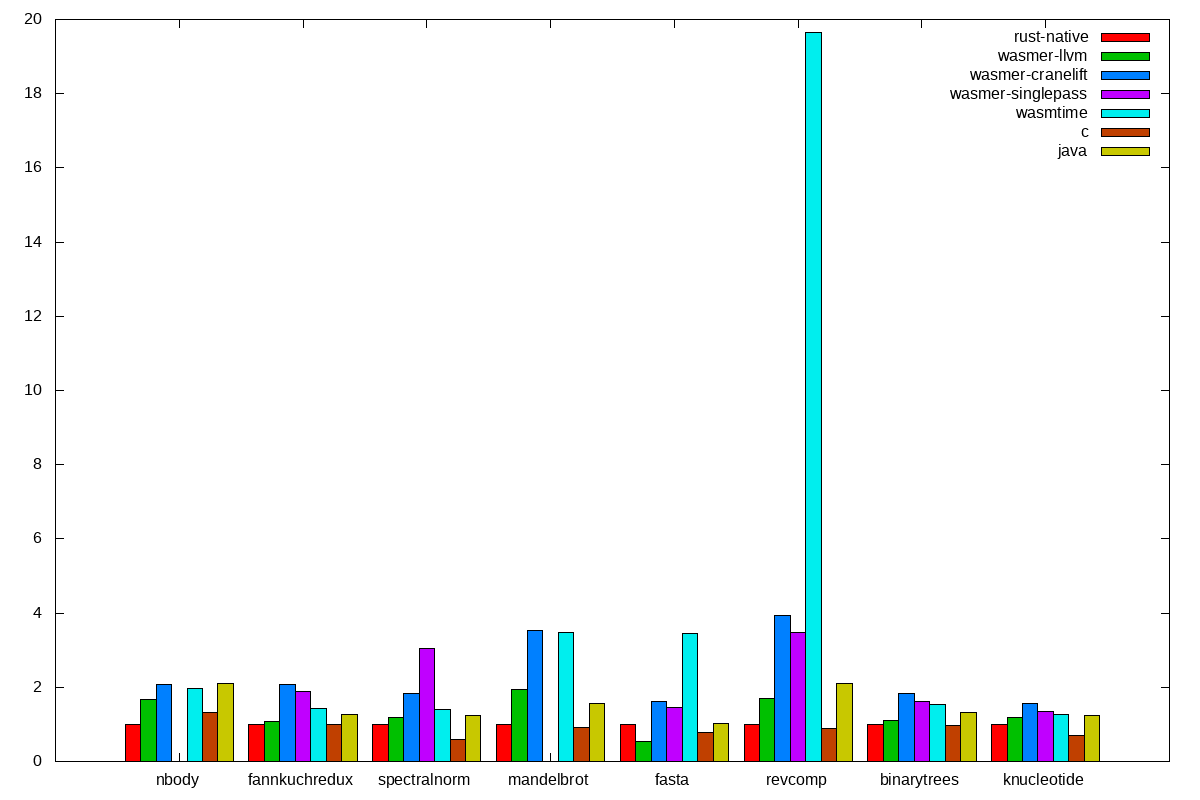Image resolution: width=1200 pixels, height=800 pixels.
Task: Click the '14' y-axis tick label
Action: point(33,242)
